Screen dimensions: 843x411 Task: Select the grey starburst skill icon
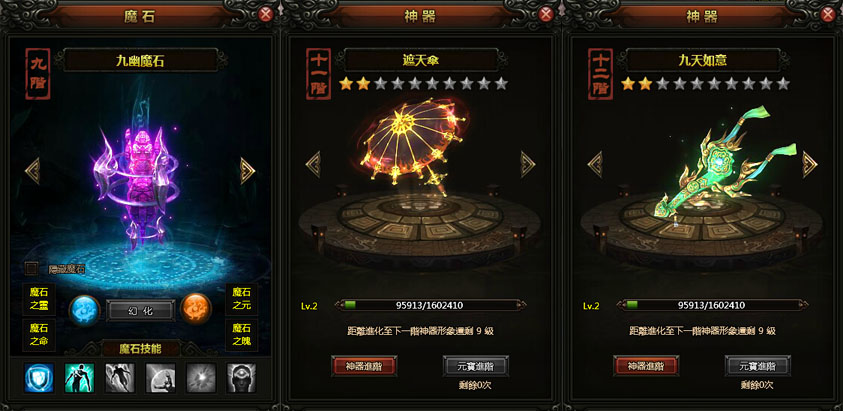point(201,378)
